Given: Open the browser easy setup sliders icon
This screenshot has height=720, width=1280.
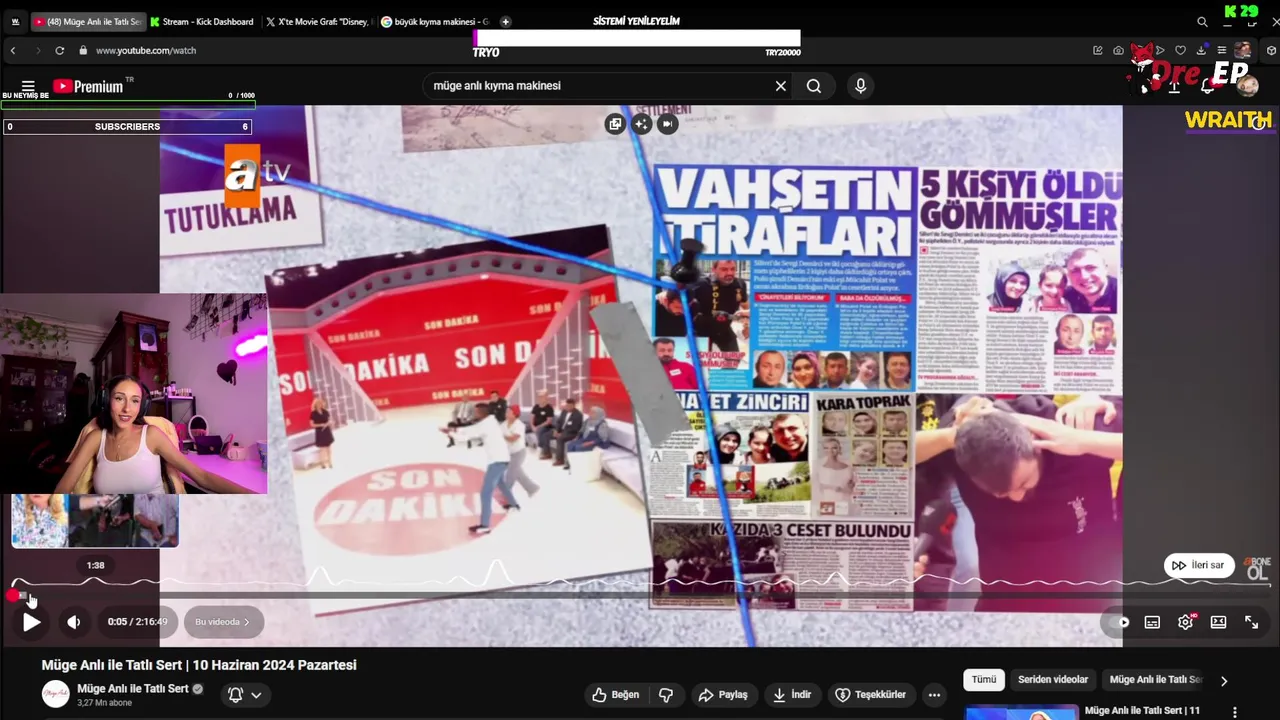Looking at the screenshot, I should pyautogui.click(x=1221, y=50).
